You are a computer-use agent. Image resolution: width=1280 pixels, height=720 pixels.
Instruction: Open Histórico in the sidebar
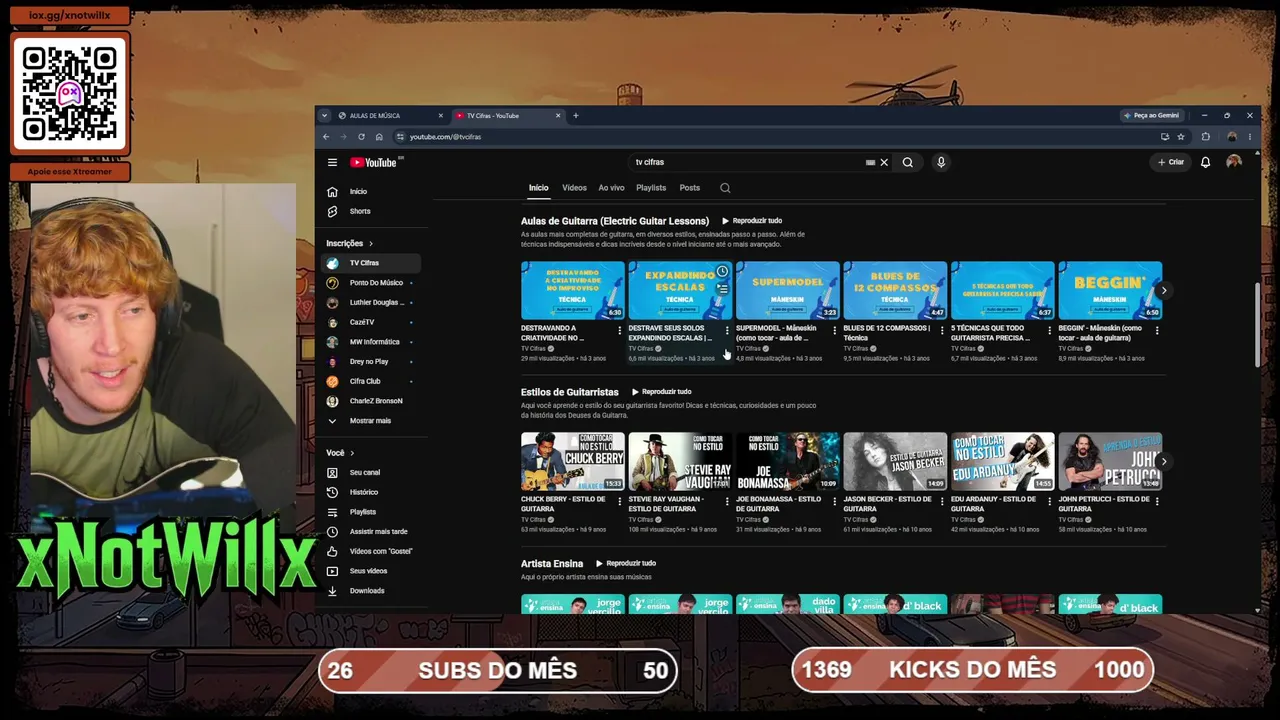point(368,492)
